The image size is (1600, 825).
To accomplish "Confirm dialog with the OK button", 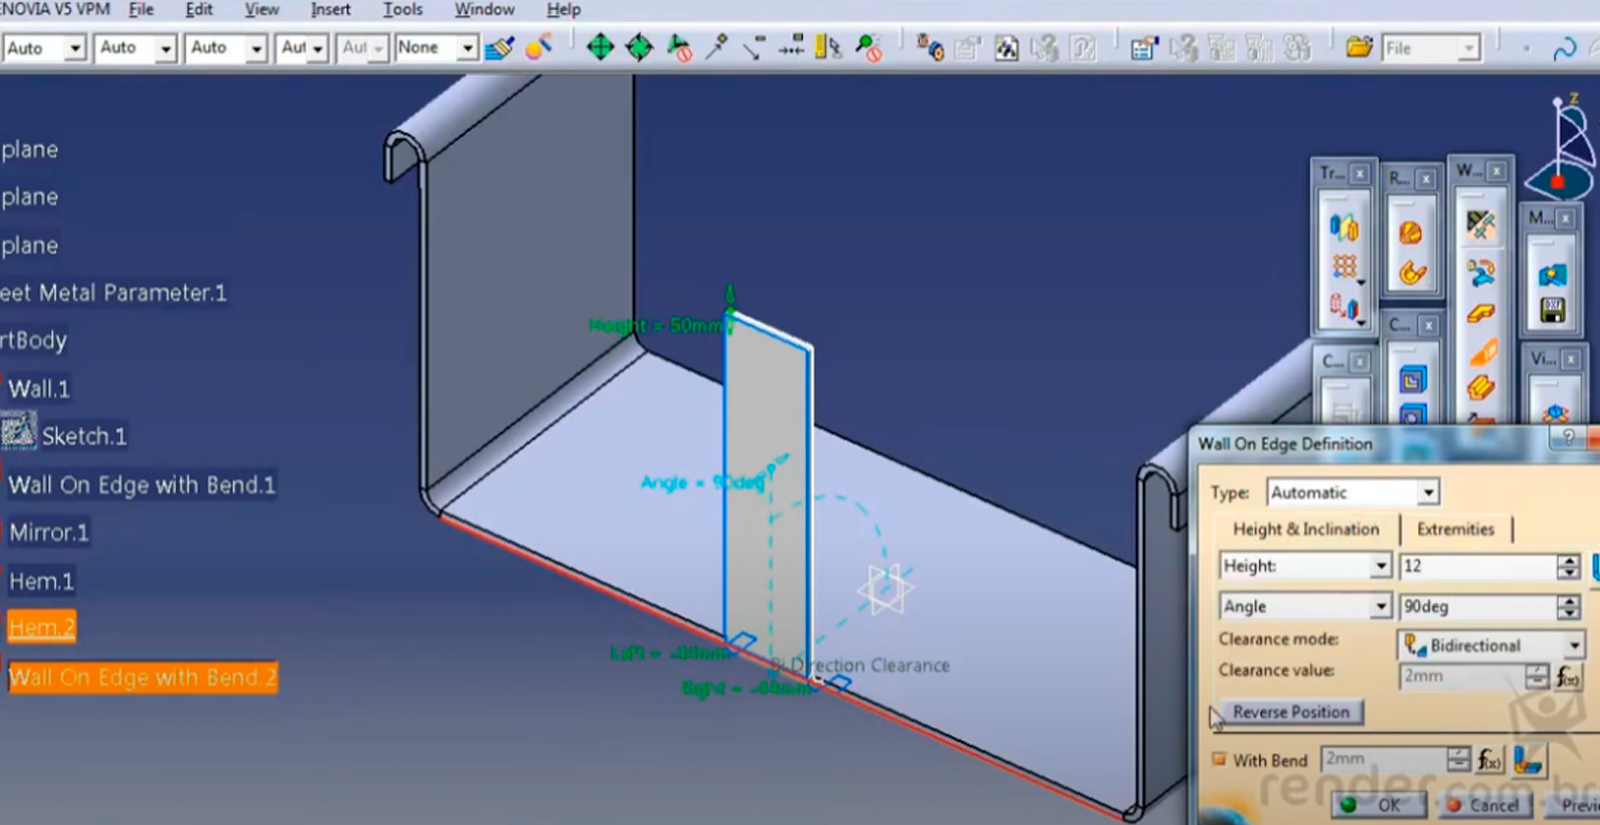I will [x=1376, y=805].
